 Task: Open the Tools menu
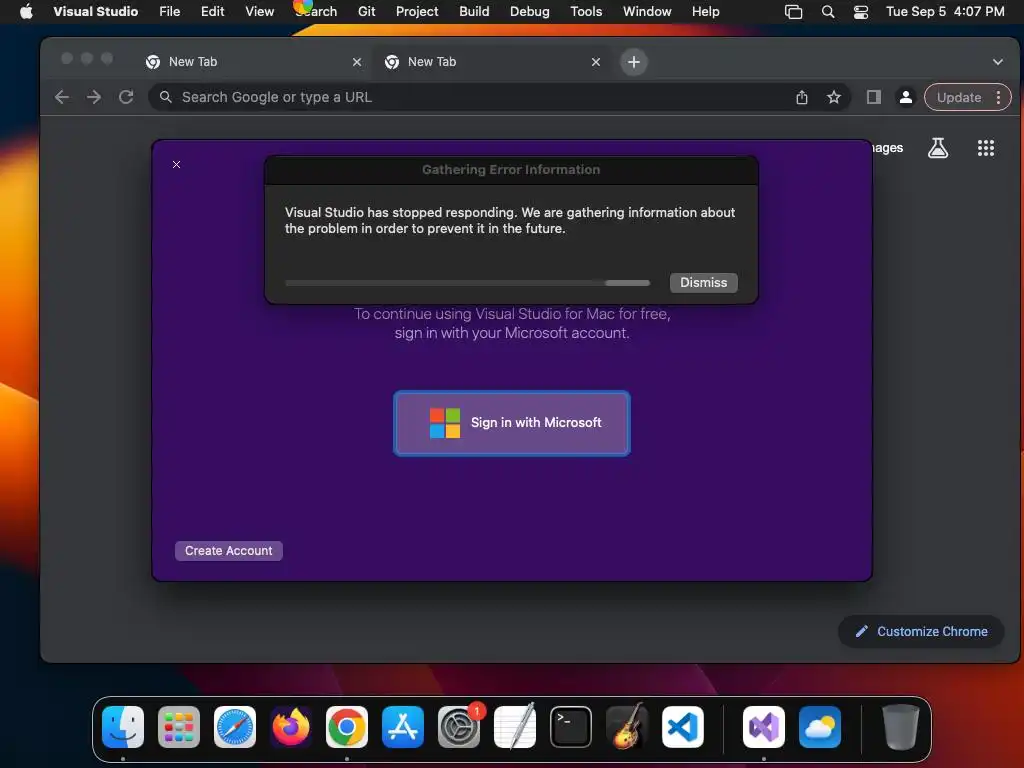point(586,11)
